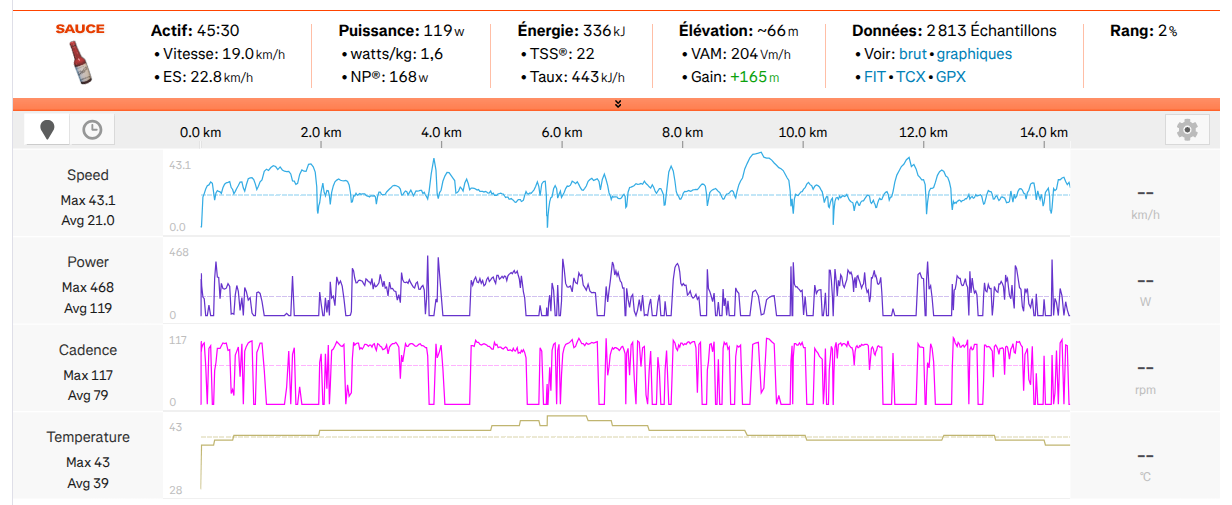The width and height of the screenshot is (1232, 505).
Task: Click the 2.0 km axis marker
Action: tap(322, 132)
